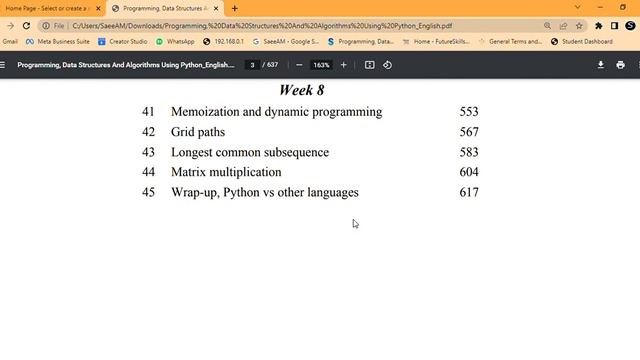Screen dimensions: 640x360
Task: Open the SaeeAM - Google S... bookmark
Action: click(286, 41)
